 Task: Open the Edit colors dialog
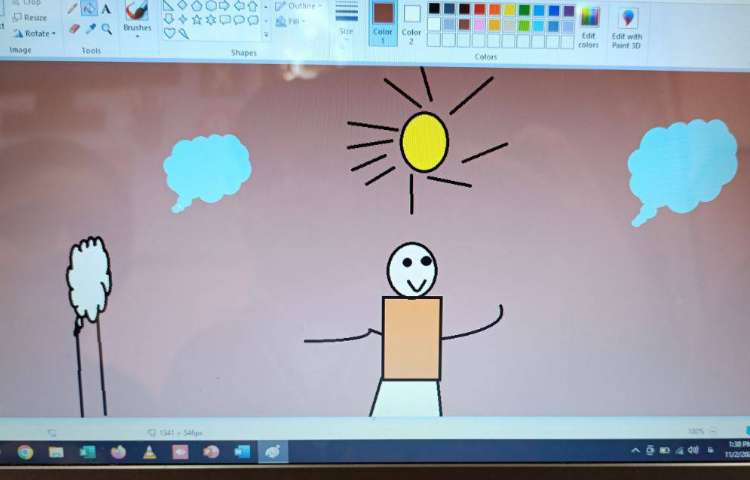[589, 27]
